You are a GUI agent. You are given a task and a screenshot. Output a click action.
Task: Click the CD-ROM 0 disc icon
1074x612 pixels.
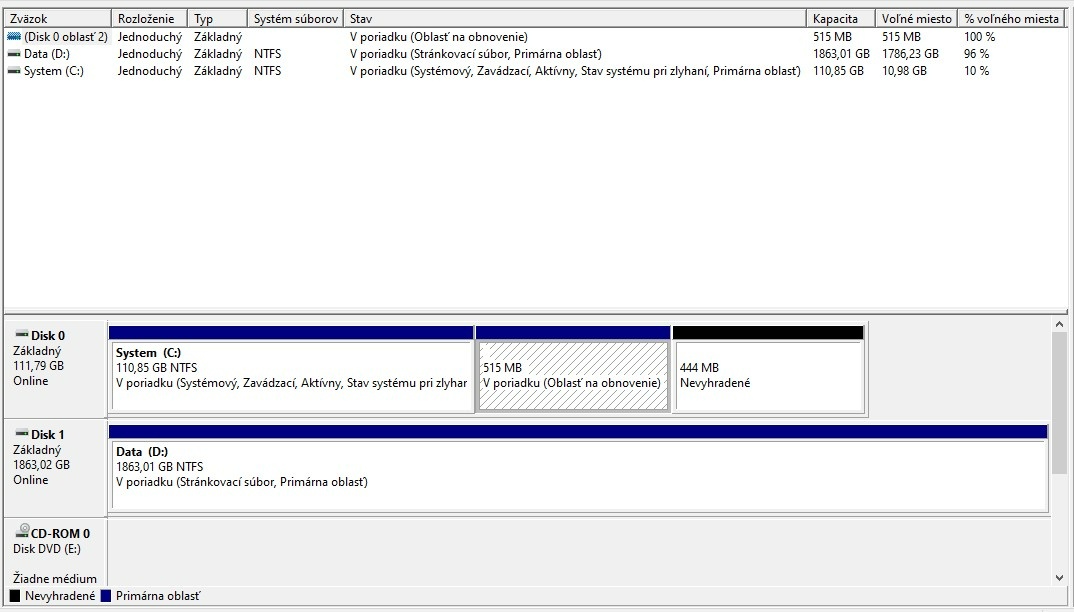pos(22,530)
